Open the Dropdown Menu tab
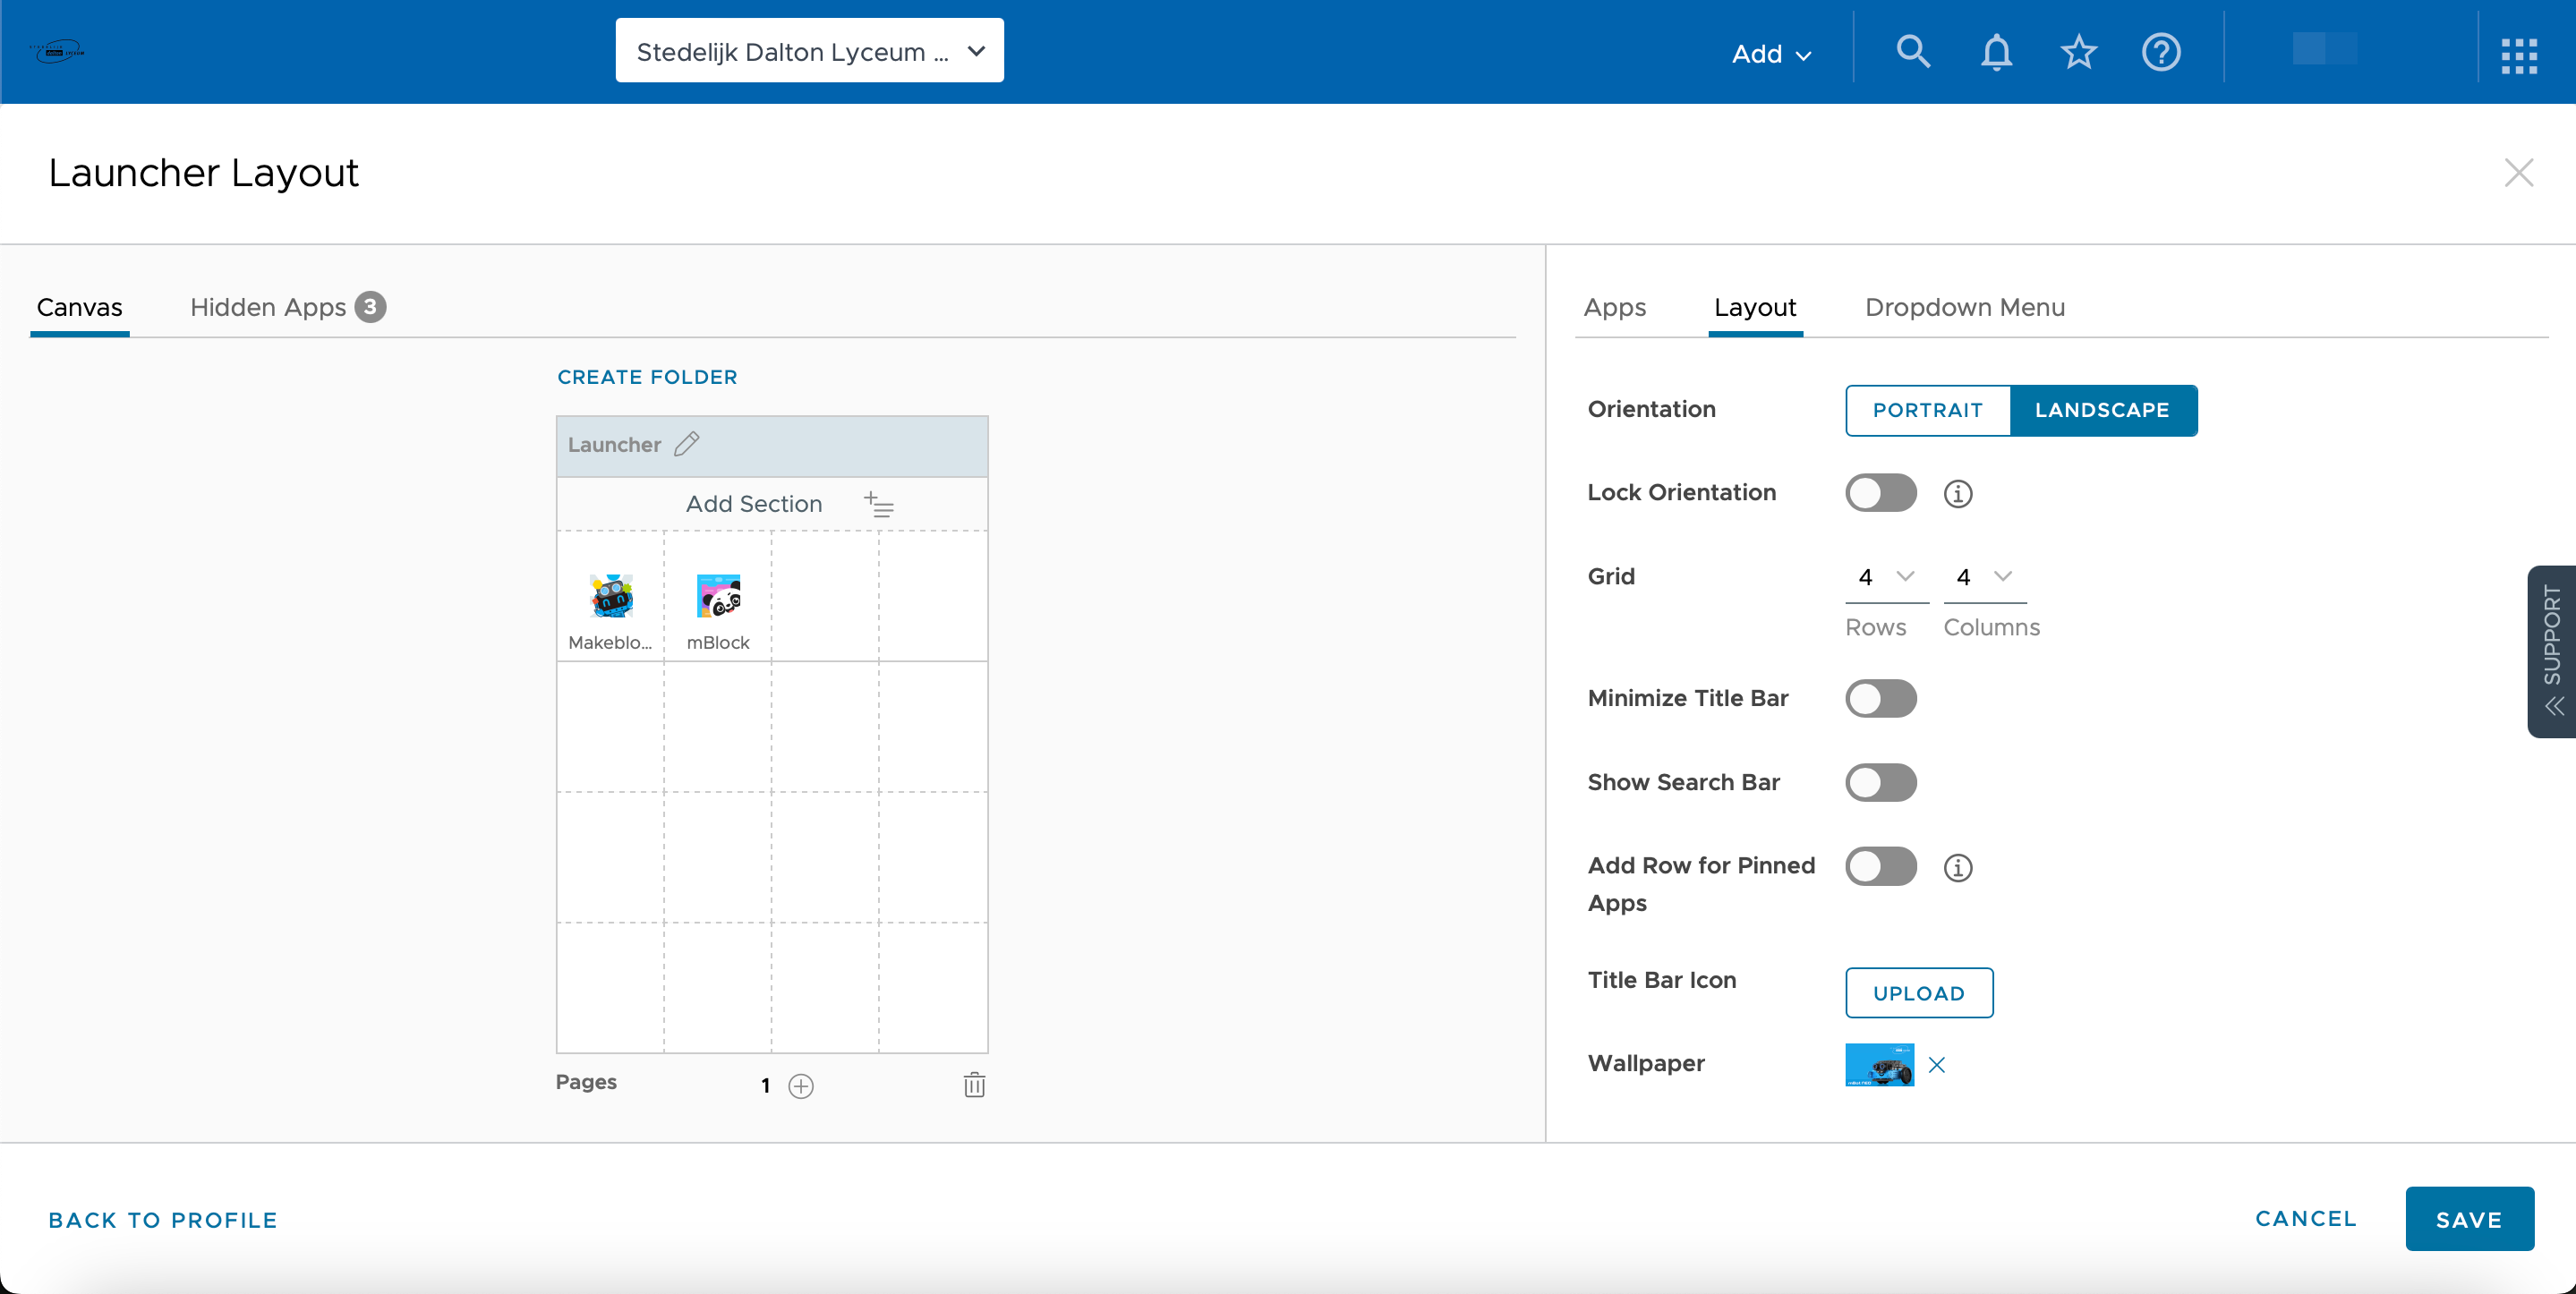The height and width of the screenshot is (1294, 2576). (1964, 307)
